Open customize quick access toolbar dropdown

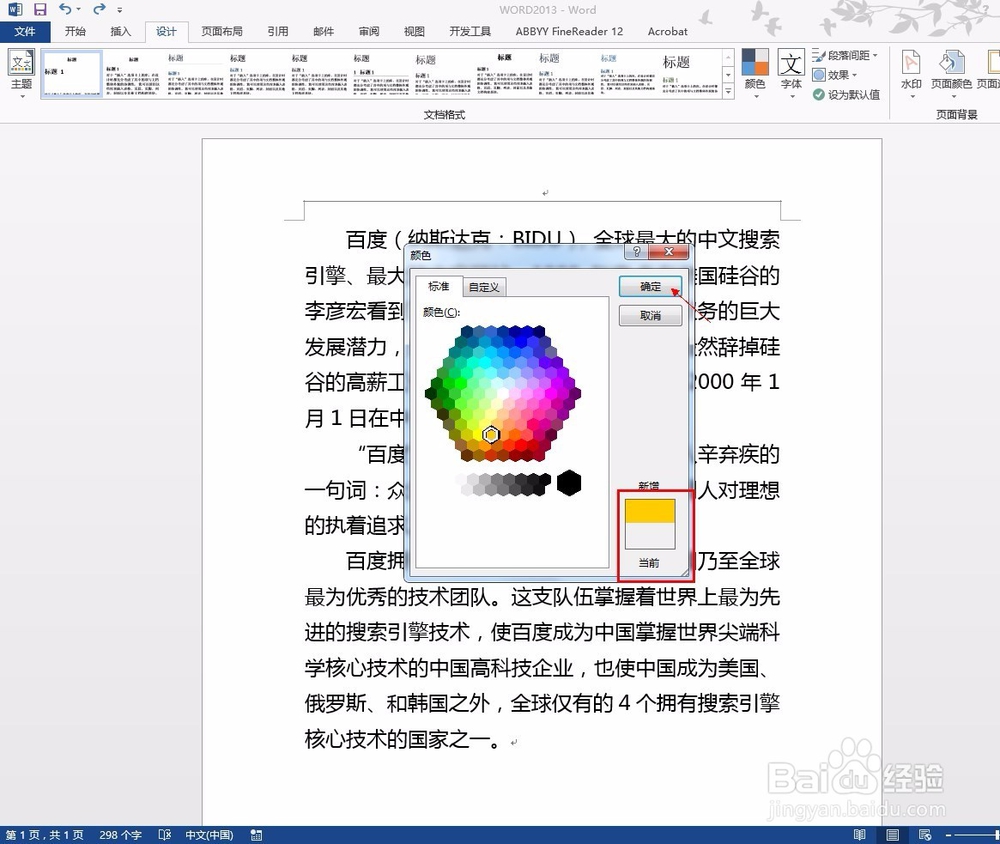click(120, 10)
